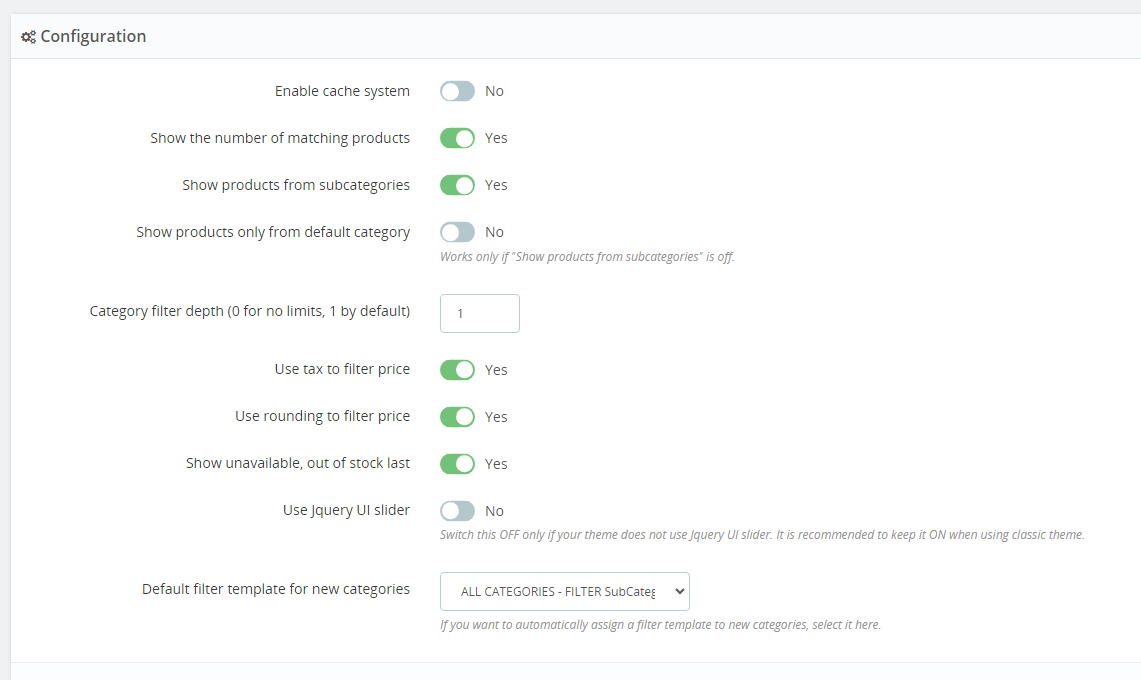Screen dimensions: 1141x680
Task: Focus the Category filter depth field
Action: click(x=480, y=313)
